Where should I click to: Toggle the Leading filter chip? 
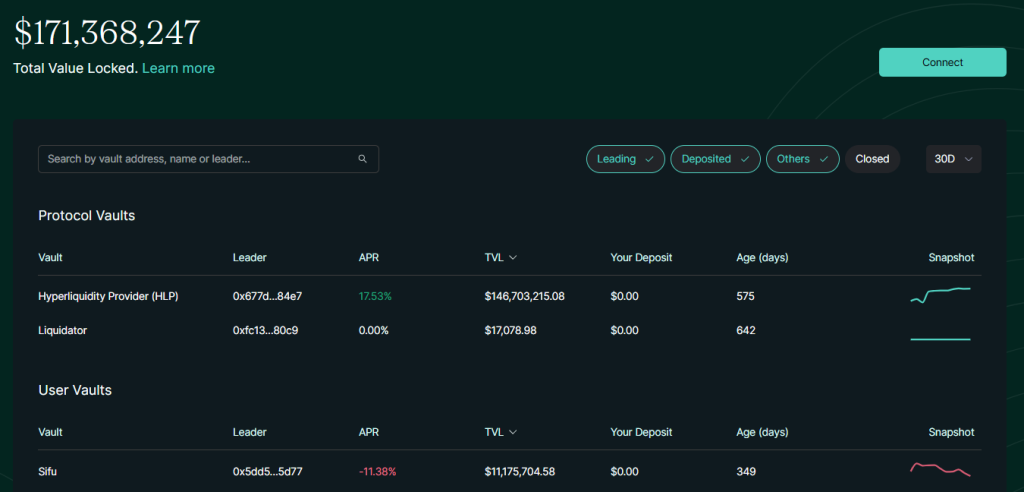point(625,159)
